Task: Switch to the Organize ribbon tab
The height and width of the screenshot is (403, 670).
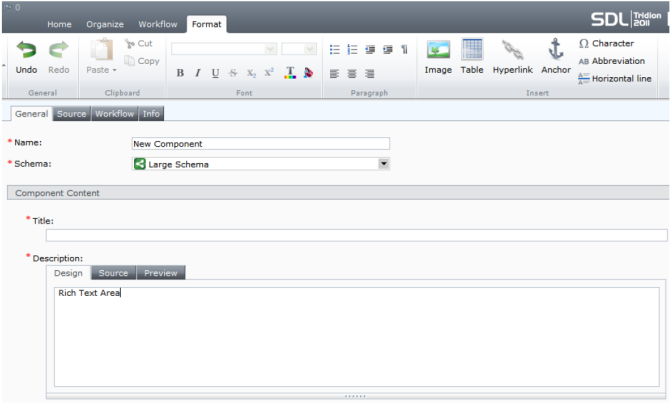Action: (104, 23)
